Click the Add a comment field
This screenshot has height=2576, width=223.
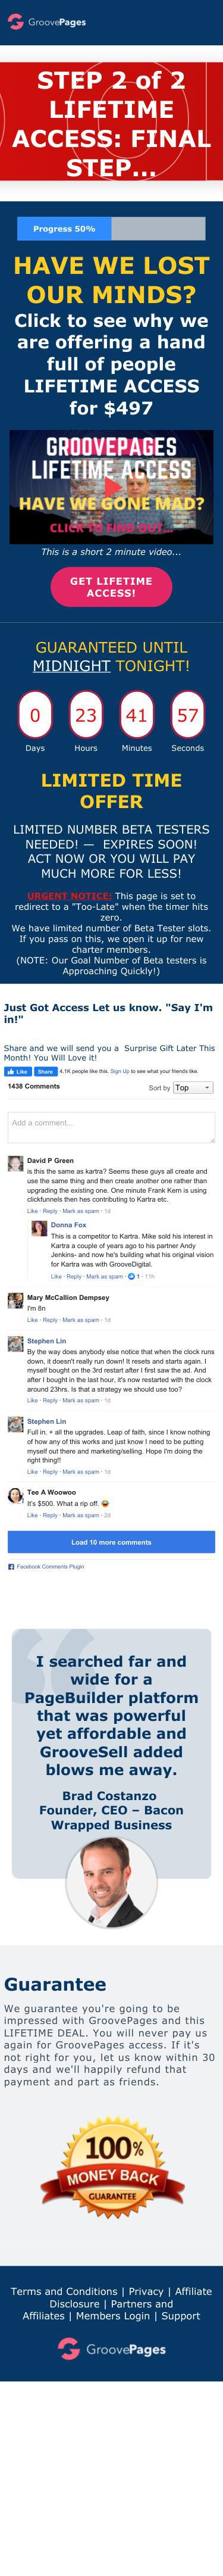point(111,1127)
